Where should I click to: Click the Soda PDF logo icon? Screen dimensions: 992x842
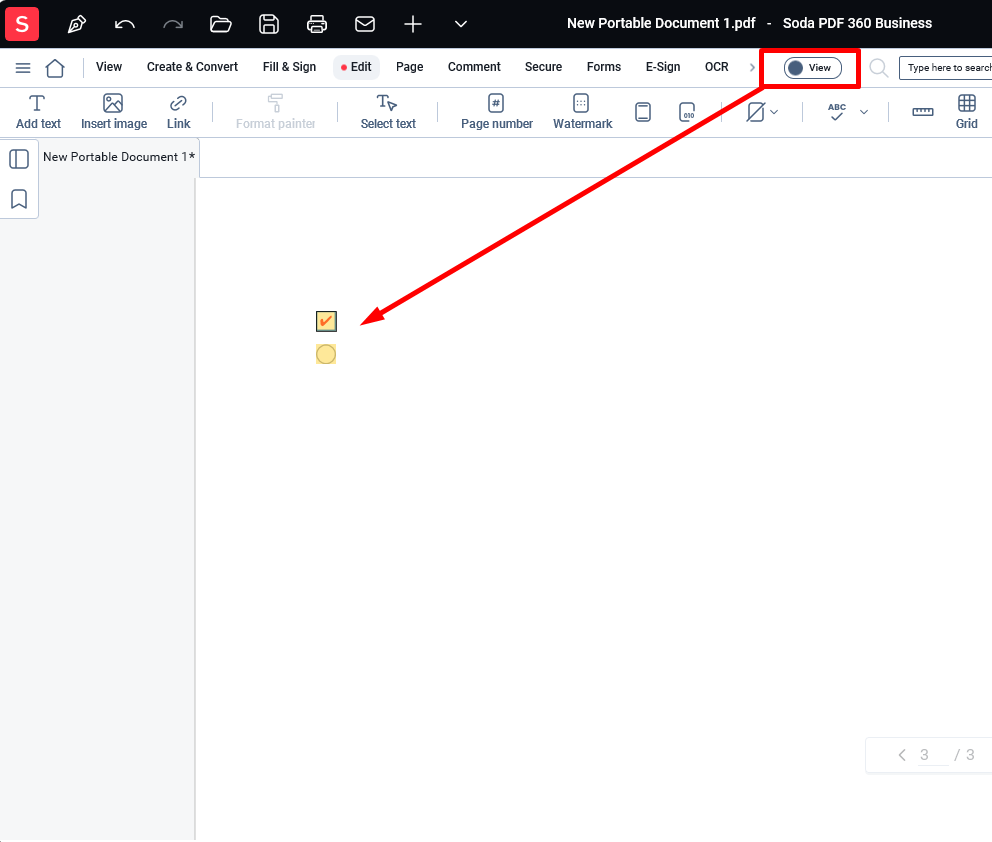[x=22, y=24]
